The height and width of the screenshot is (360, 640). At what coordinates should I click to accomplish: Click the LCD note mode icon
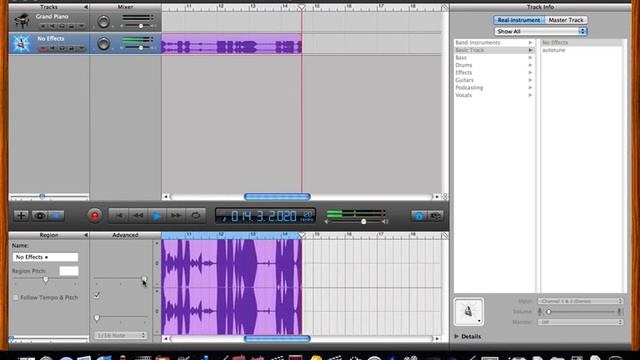tap(224, 218)
